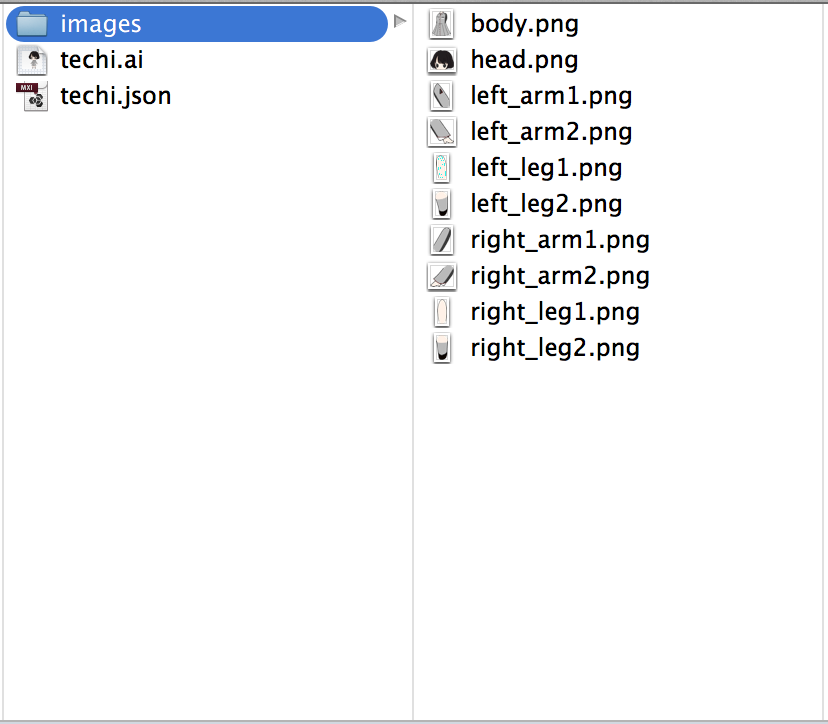Choose the techi.json file name

coord(116,96)
